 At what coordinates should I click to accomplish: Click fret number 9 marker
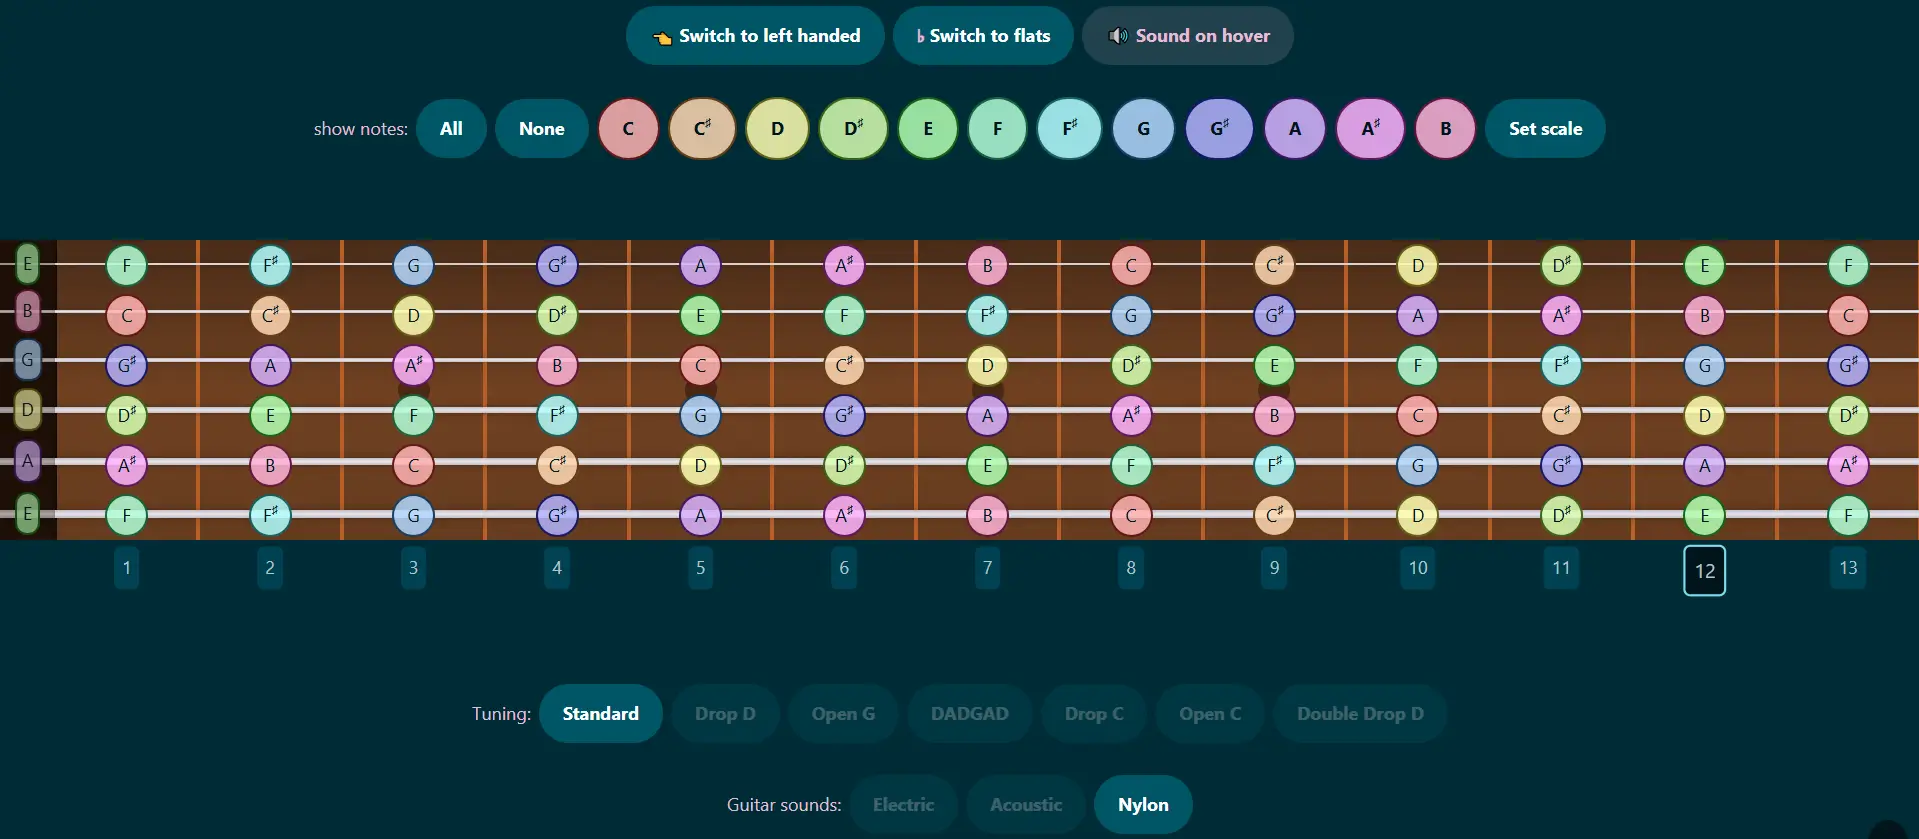[x=1274, y=568]
